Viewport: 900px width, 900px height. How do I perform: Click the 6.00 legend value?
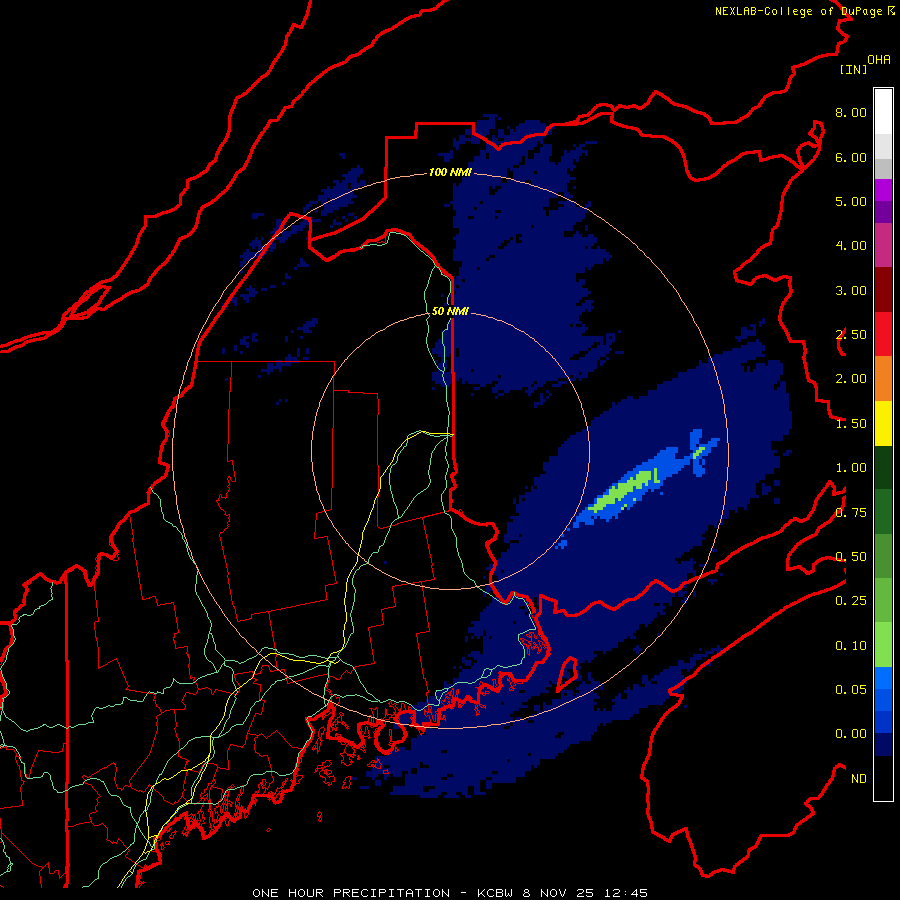tap(851, 157)
